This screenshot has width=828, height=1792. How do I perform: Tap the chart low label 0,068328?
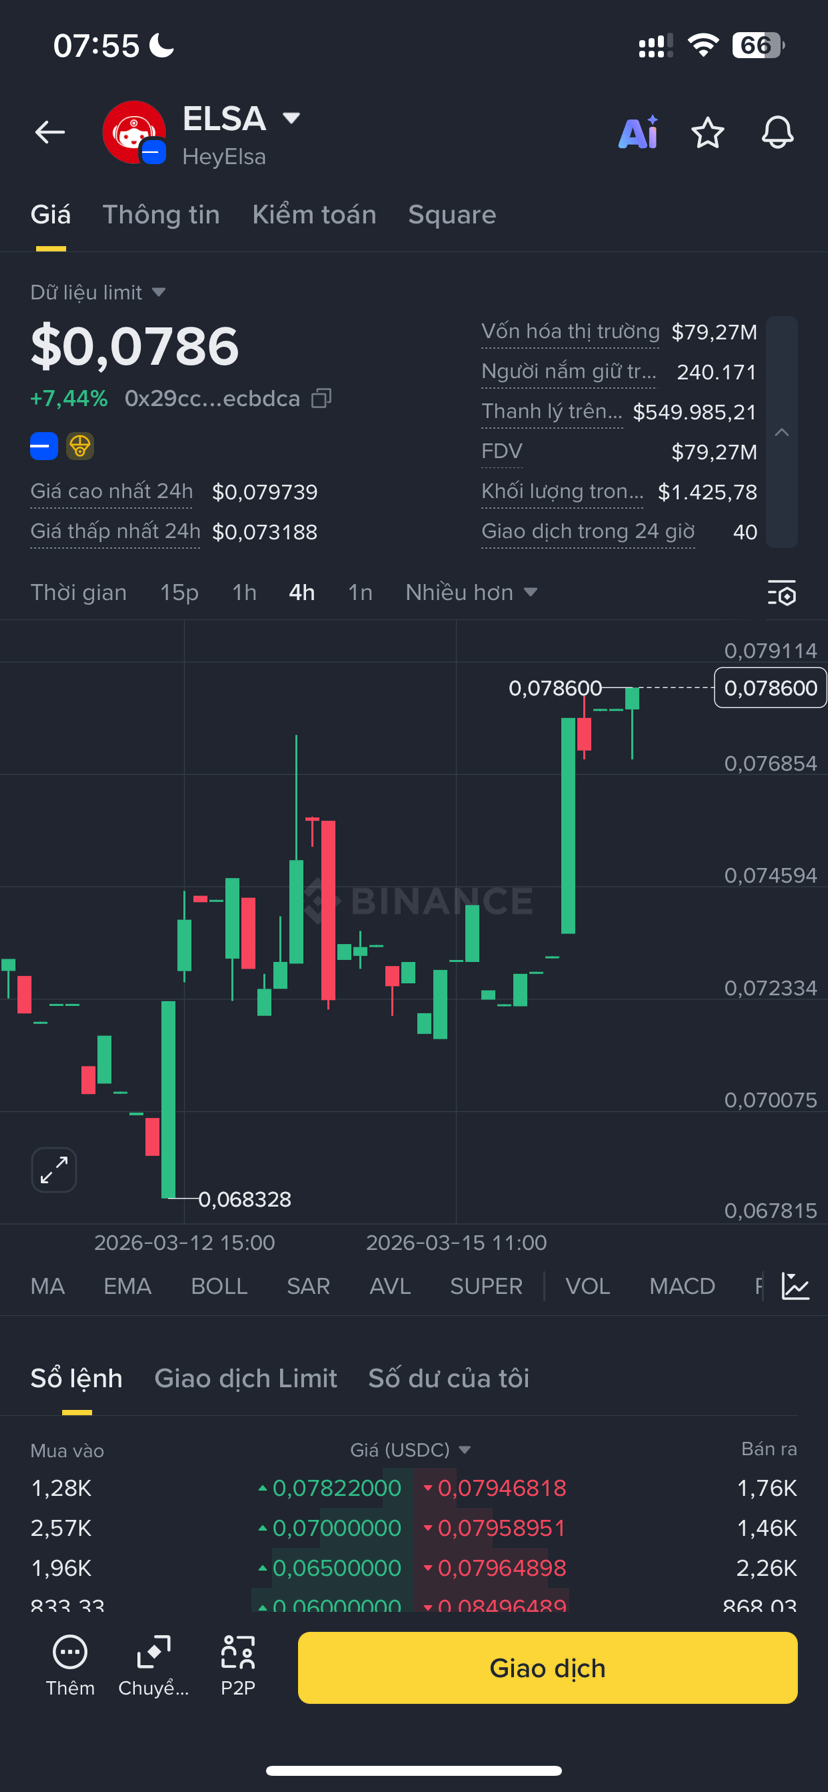tap(245, 1199)
